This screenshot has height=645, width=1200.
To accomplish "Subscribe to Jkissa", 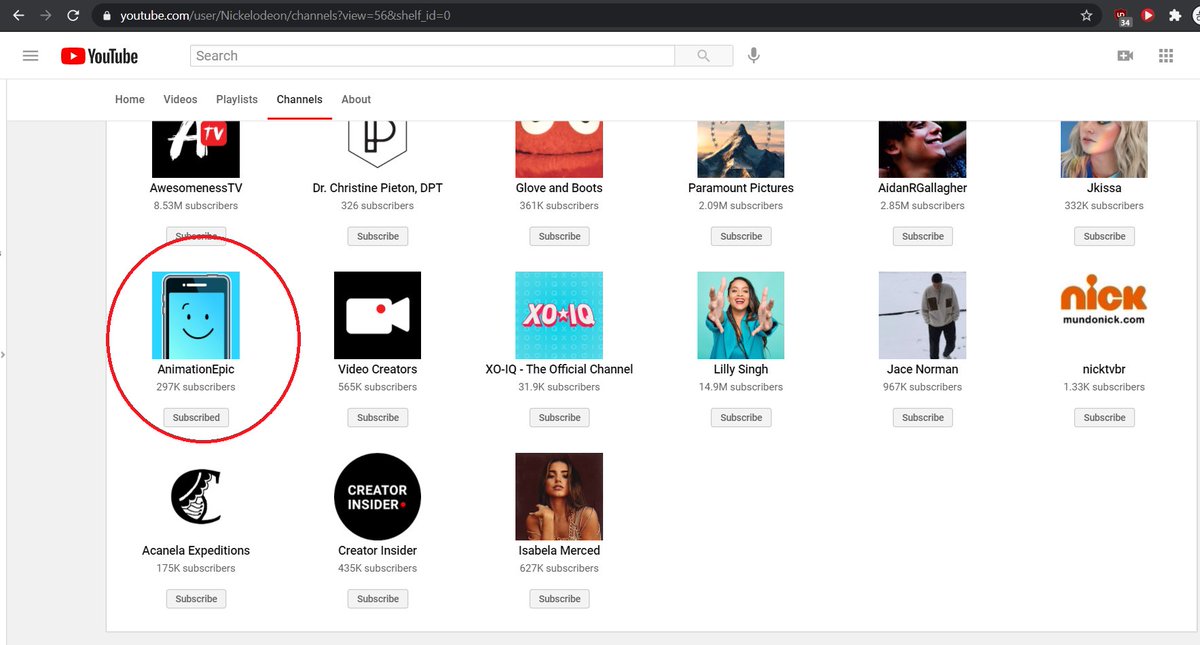I will point(1104,236).
